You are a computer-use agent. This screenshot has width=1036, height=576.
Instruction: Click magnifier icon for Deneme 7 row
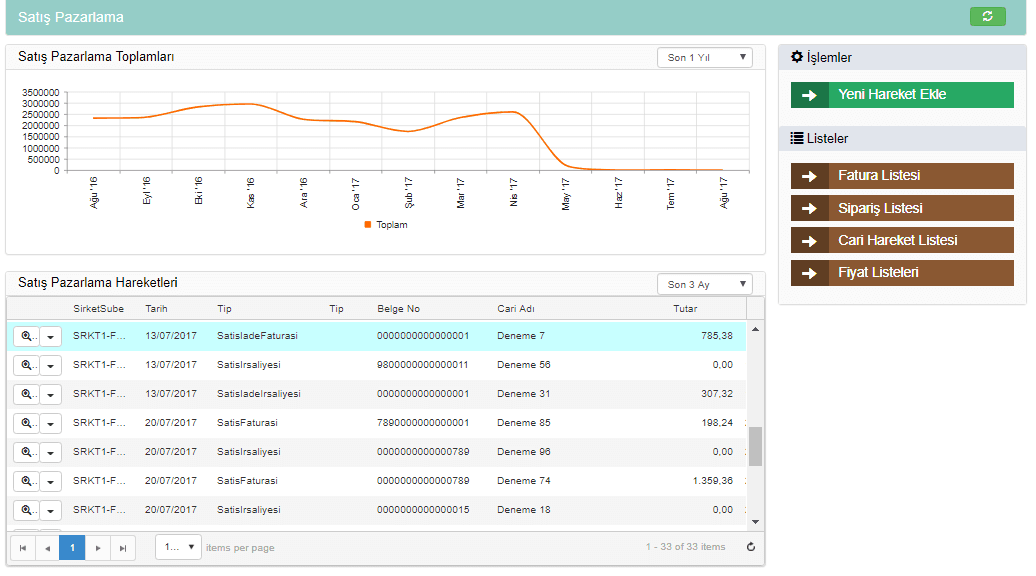click(x=27, y=336)
